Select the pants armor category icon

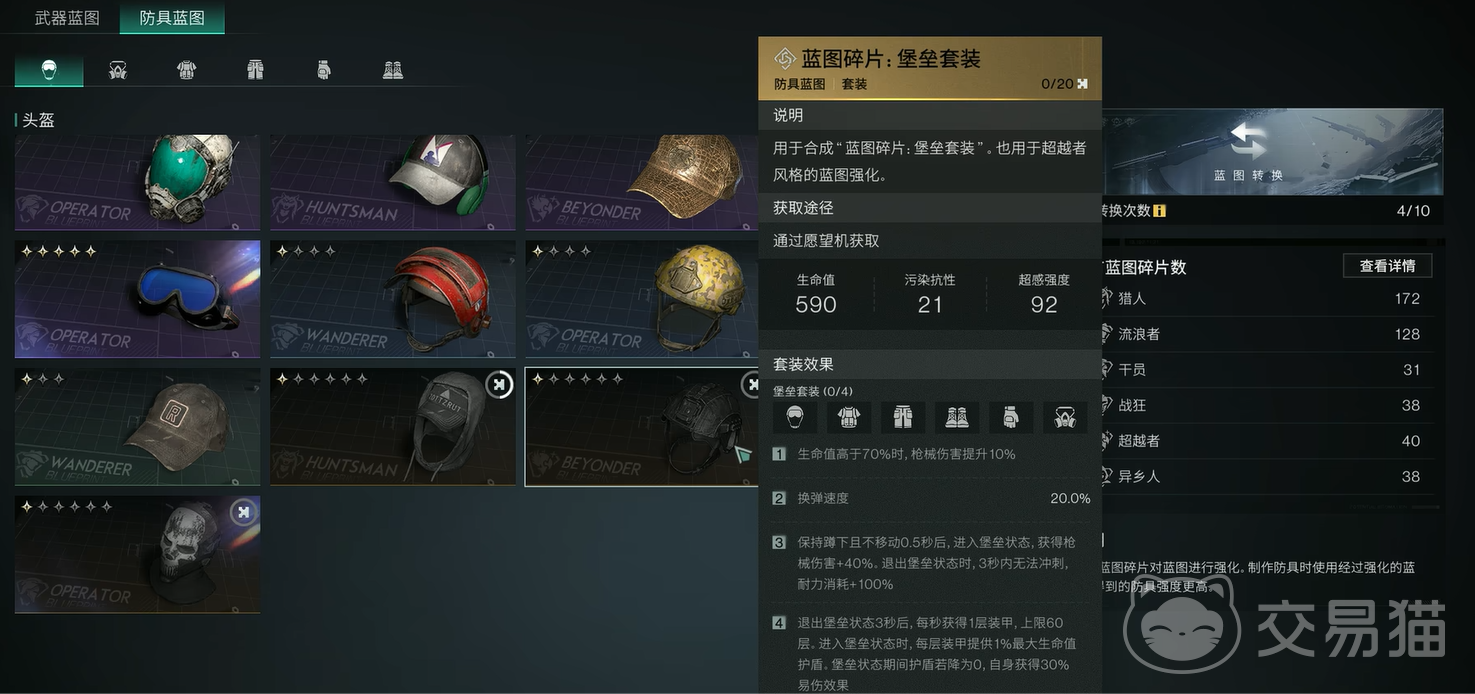pos(255,70)
